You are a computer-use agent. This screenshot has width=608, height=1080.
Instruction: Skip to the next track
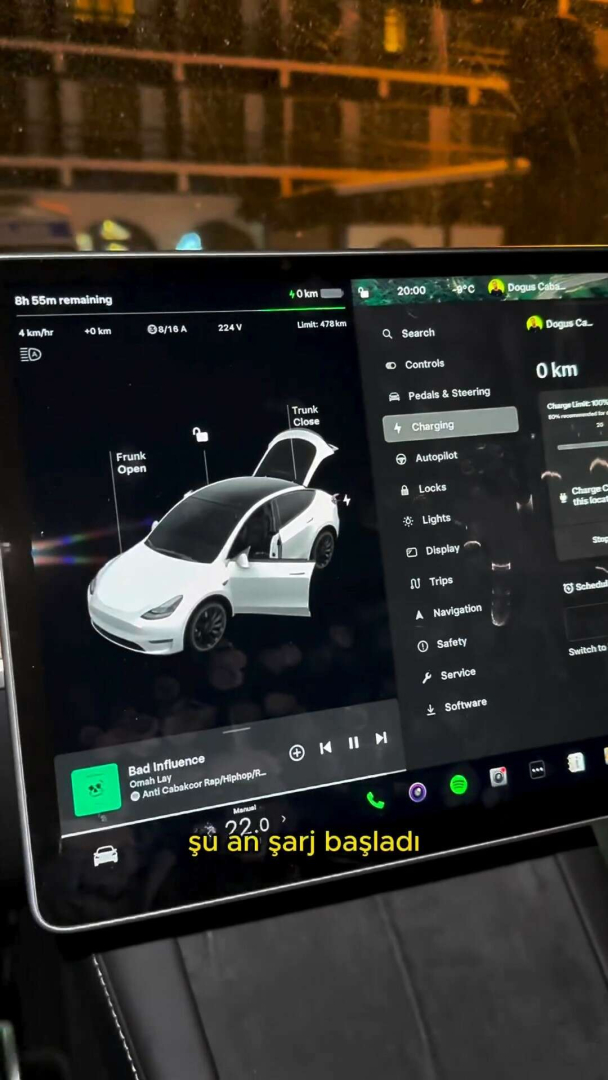click(x=381, y=738)
